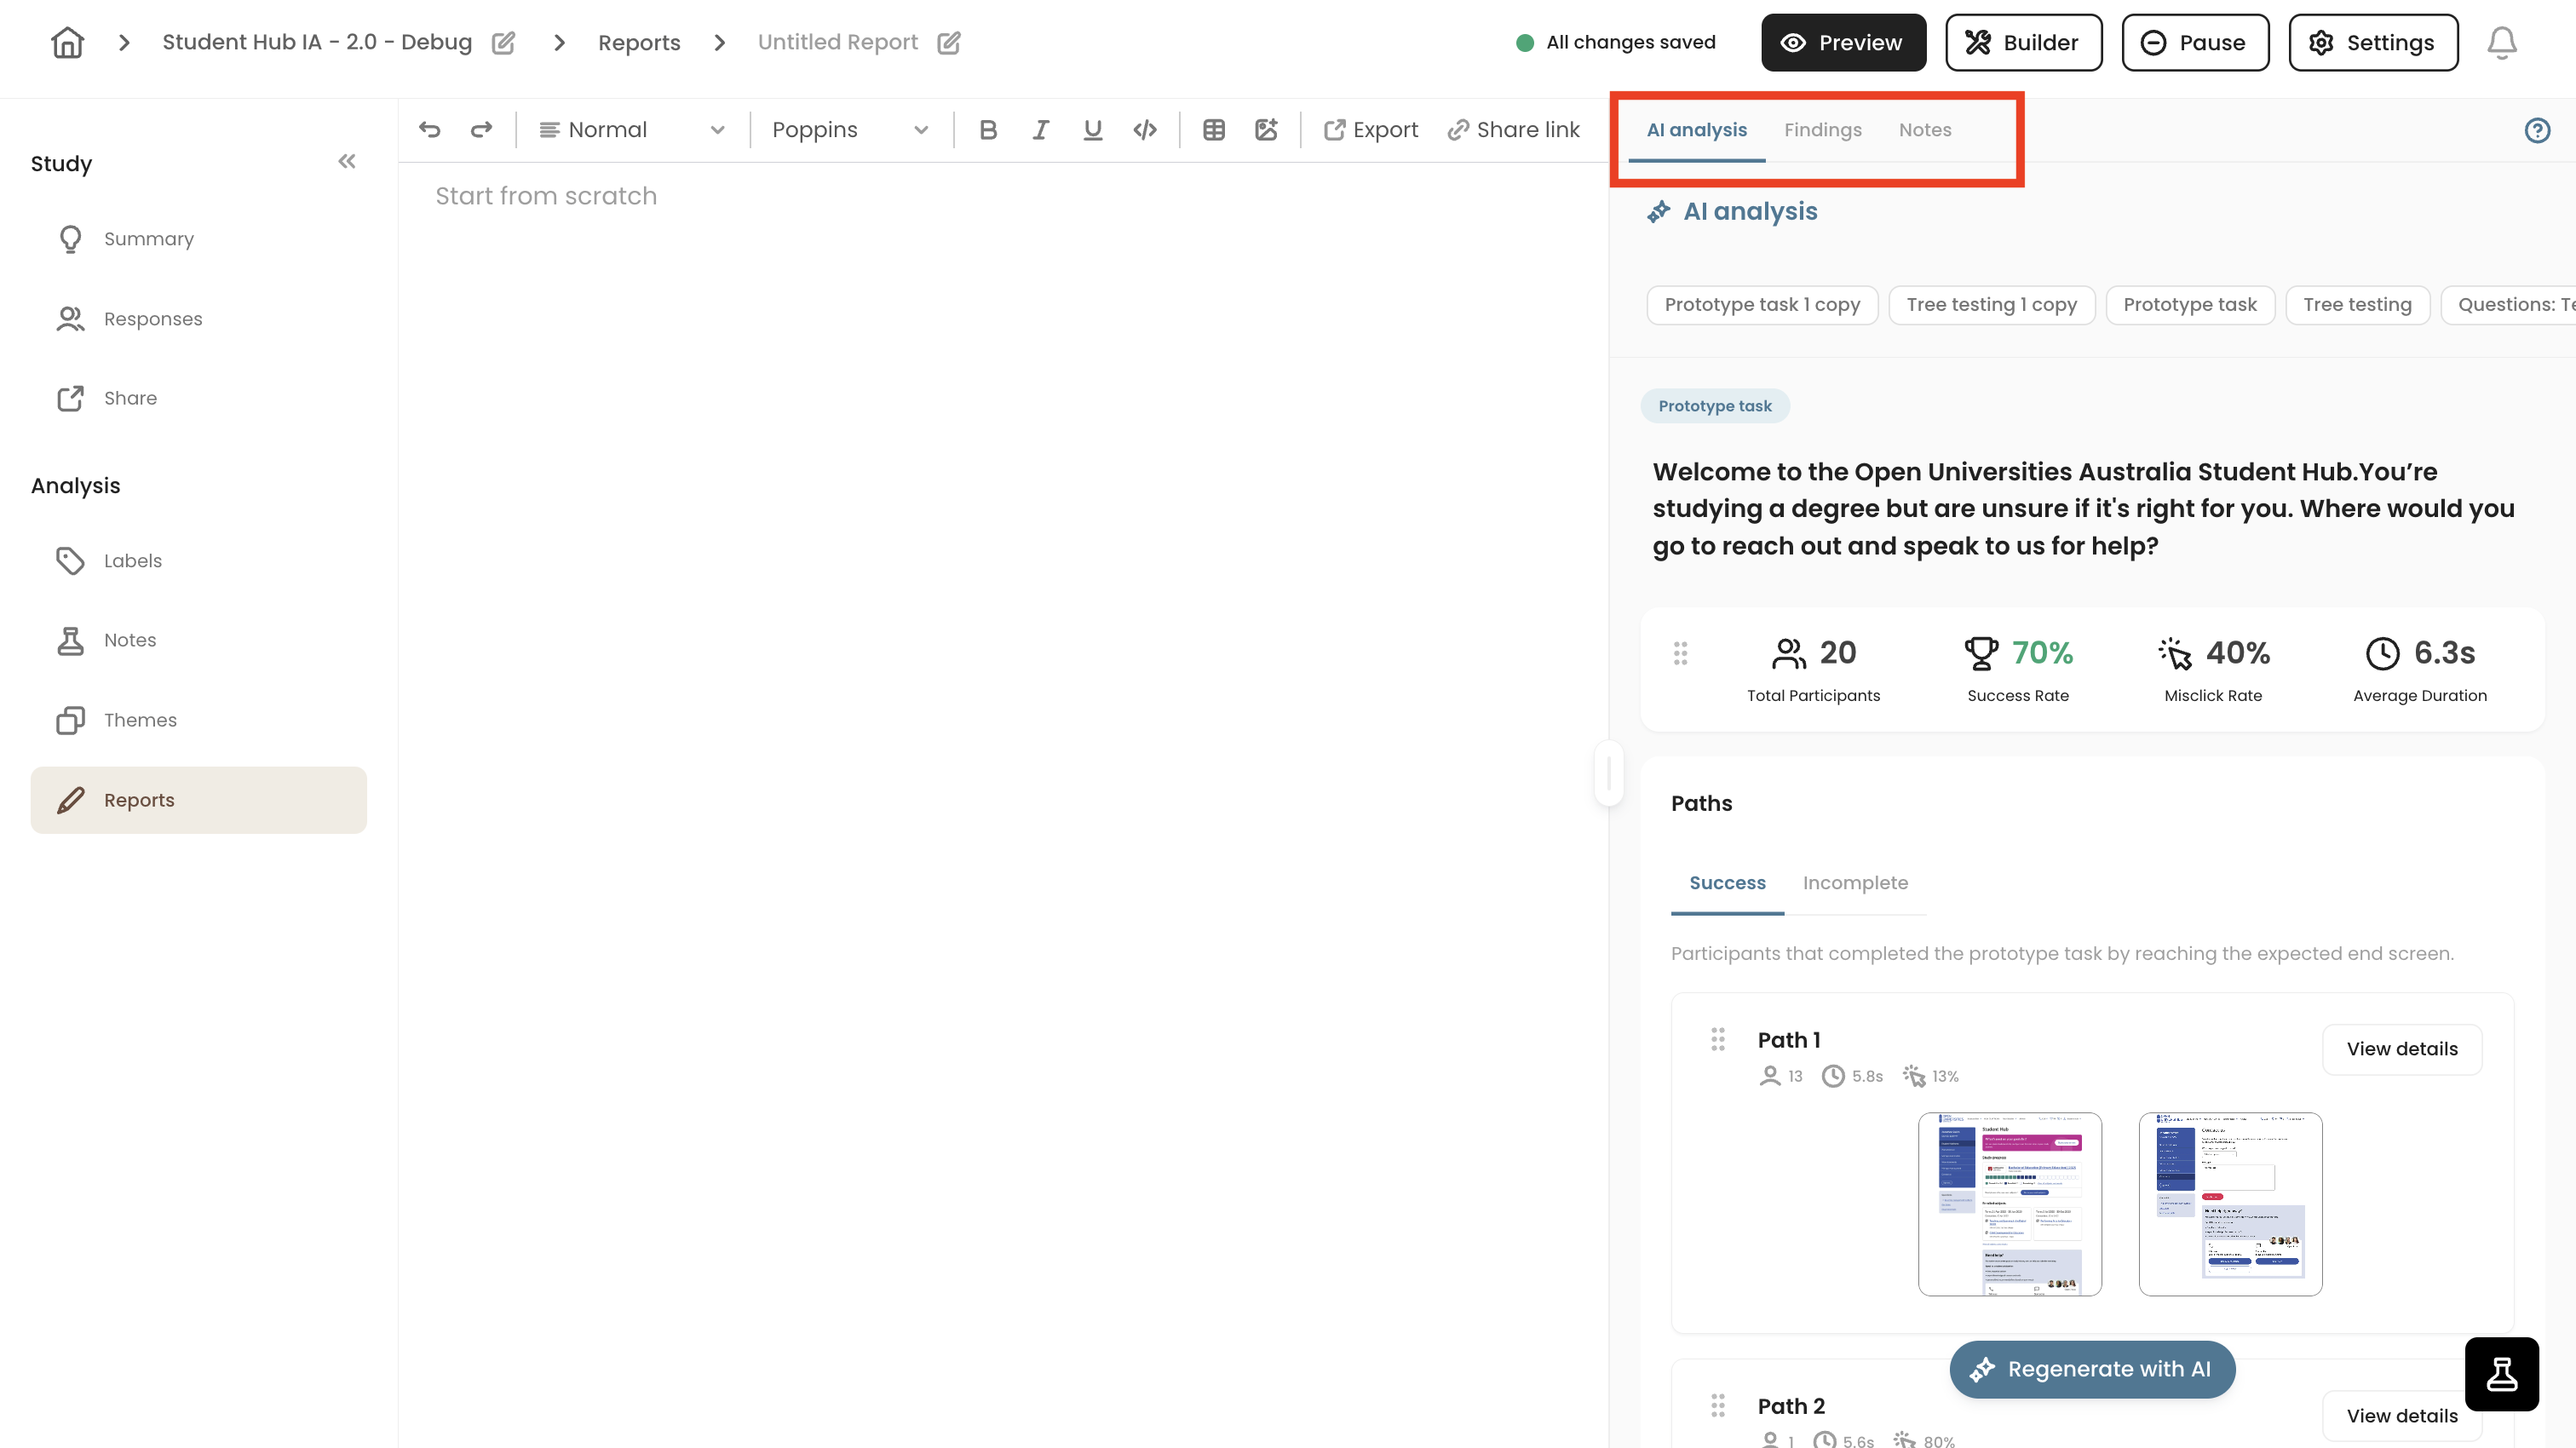
Task: Select the Questions chip
Action: (2509, 305)
